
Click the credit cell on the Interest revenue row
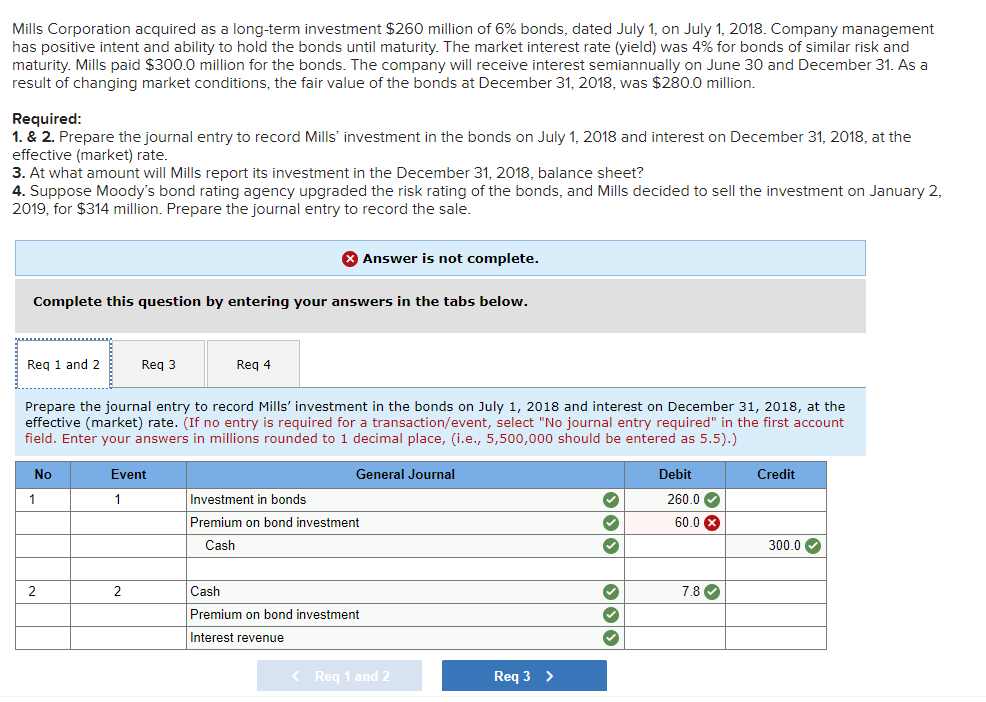pyautogui.click(x=775, y=637)
